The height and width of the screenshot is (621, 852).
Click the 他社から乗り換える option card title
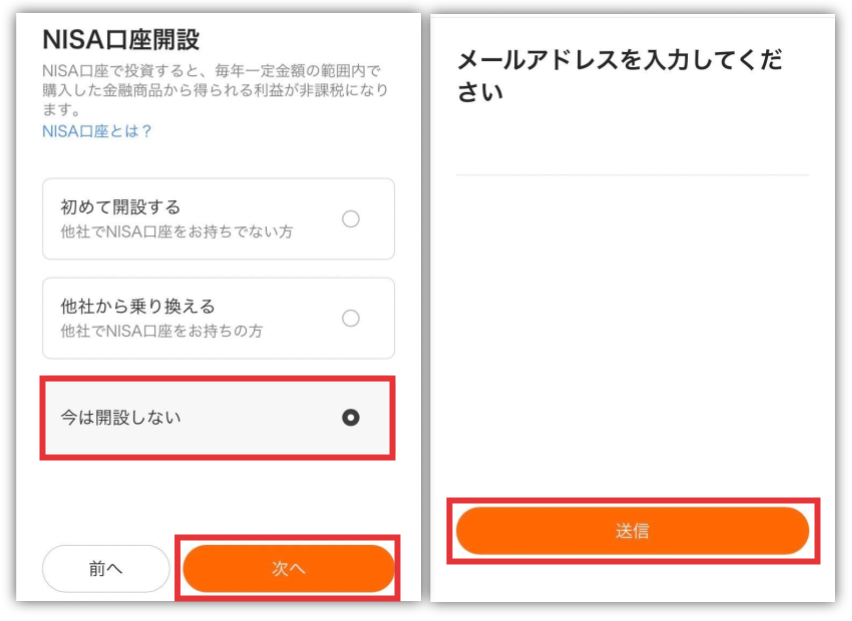click(138, 306)
